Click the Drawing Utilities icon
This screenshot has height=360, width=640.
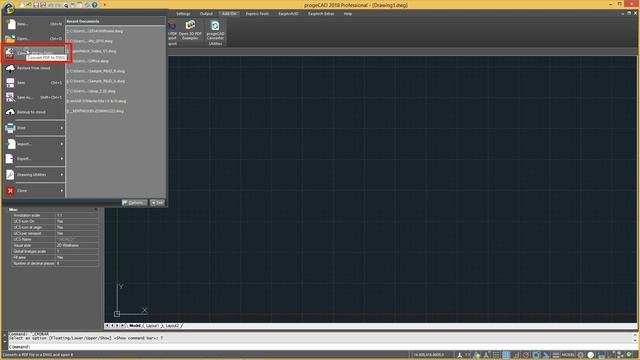10,175
